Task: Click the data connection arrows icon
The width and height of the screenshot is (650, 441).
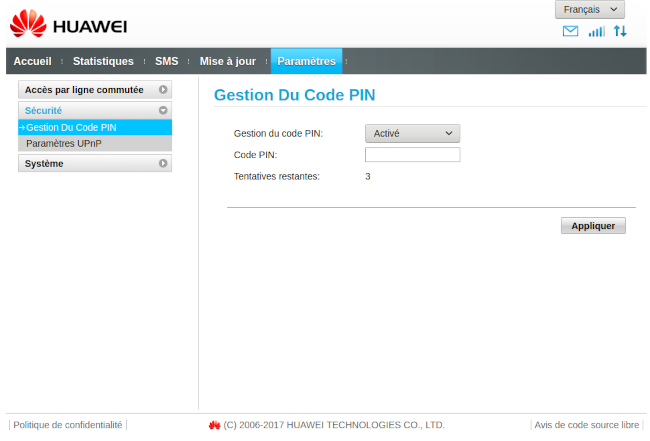Action: (x=621, y=32)
